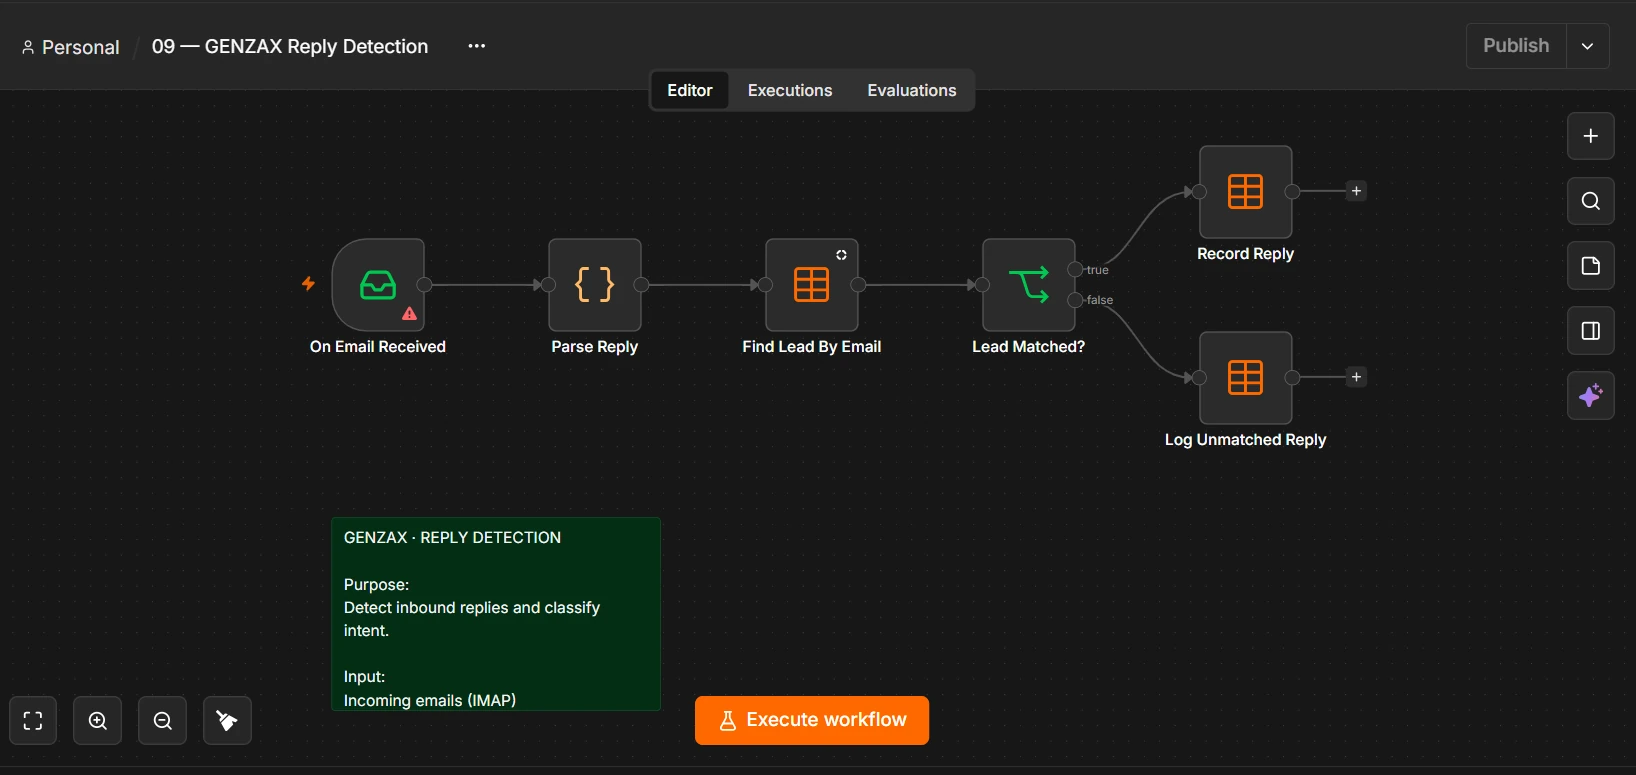Zoom in on the canvas

coord(98,721)
